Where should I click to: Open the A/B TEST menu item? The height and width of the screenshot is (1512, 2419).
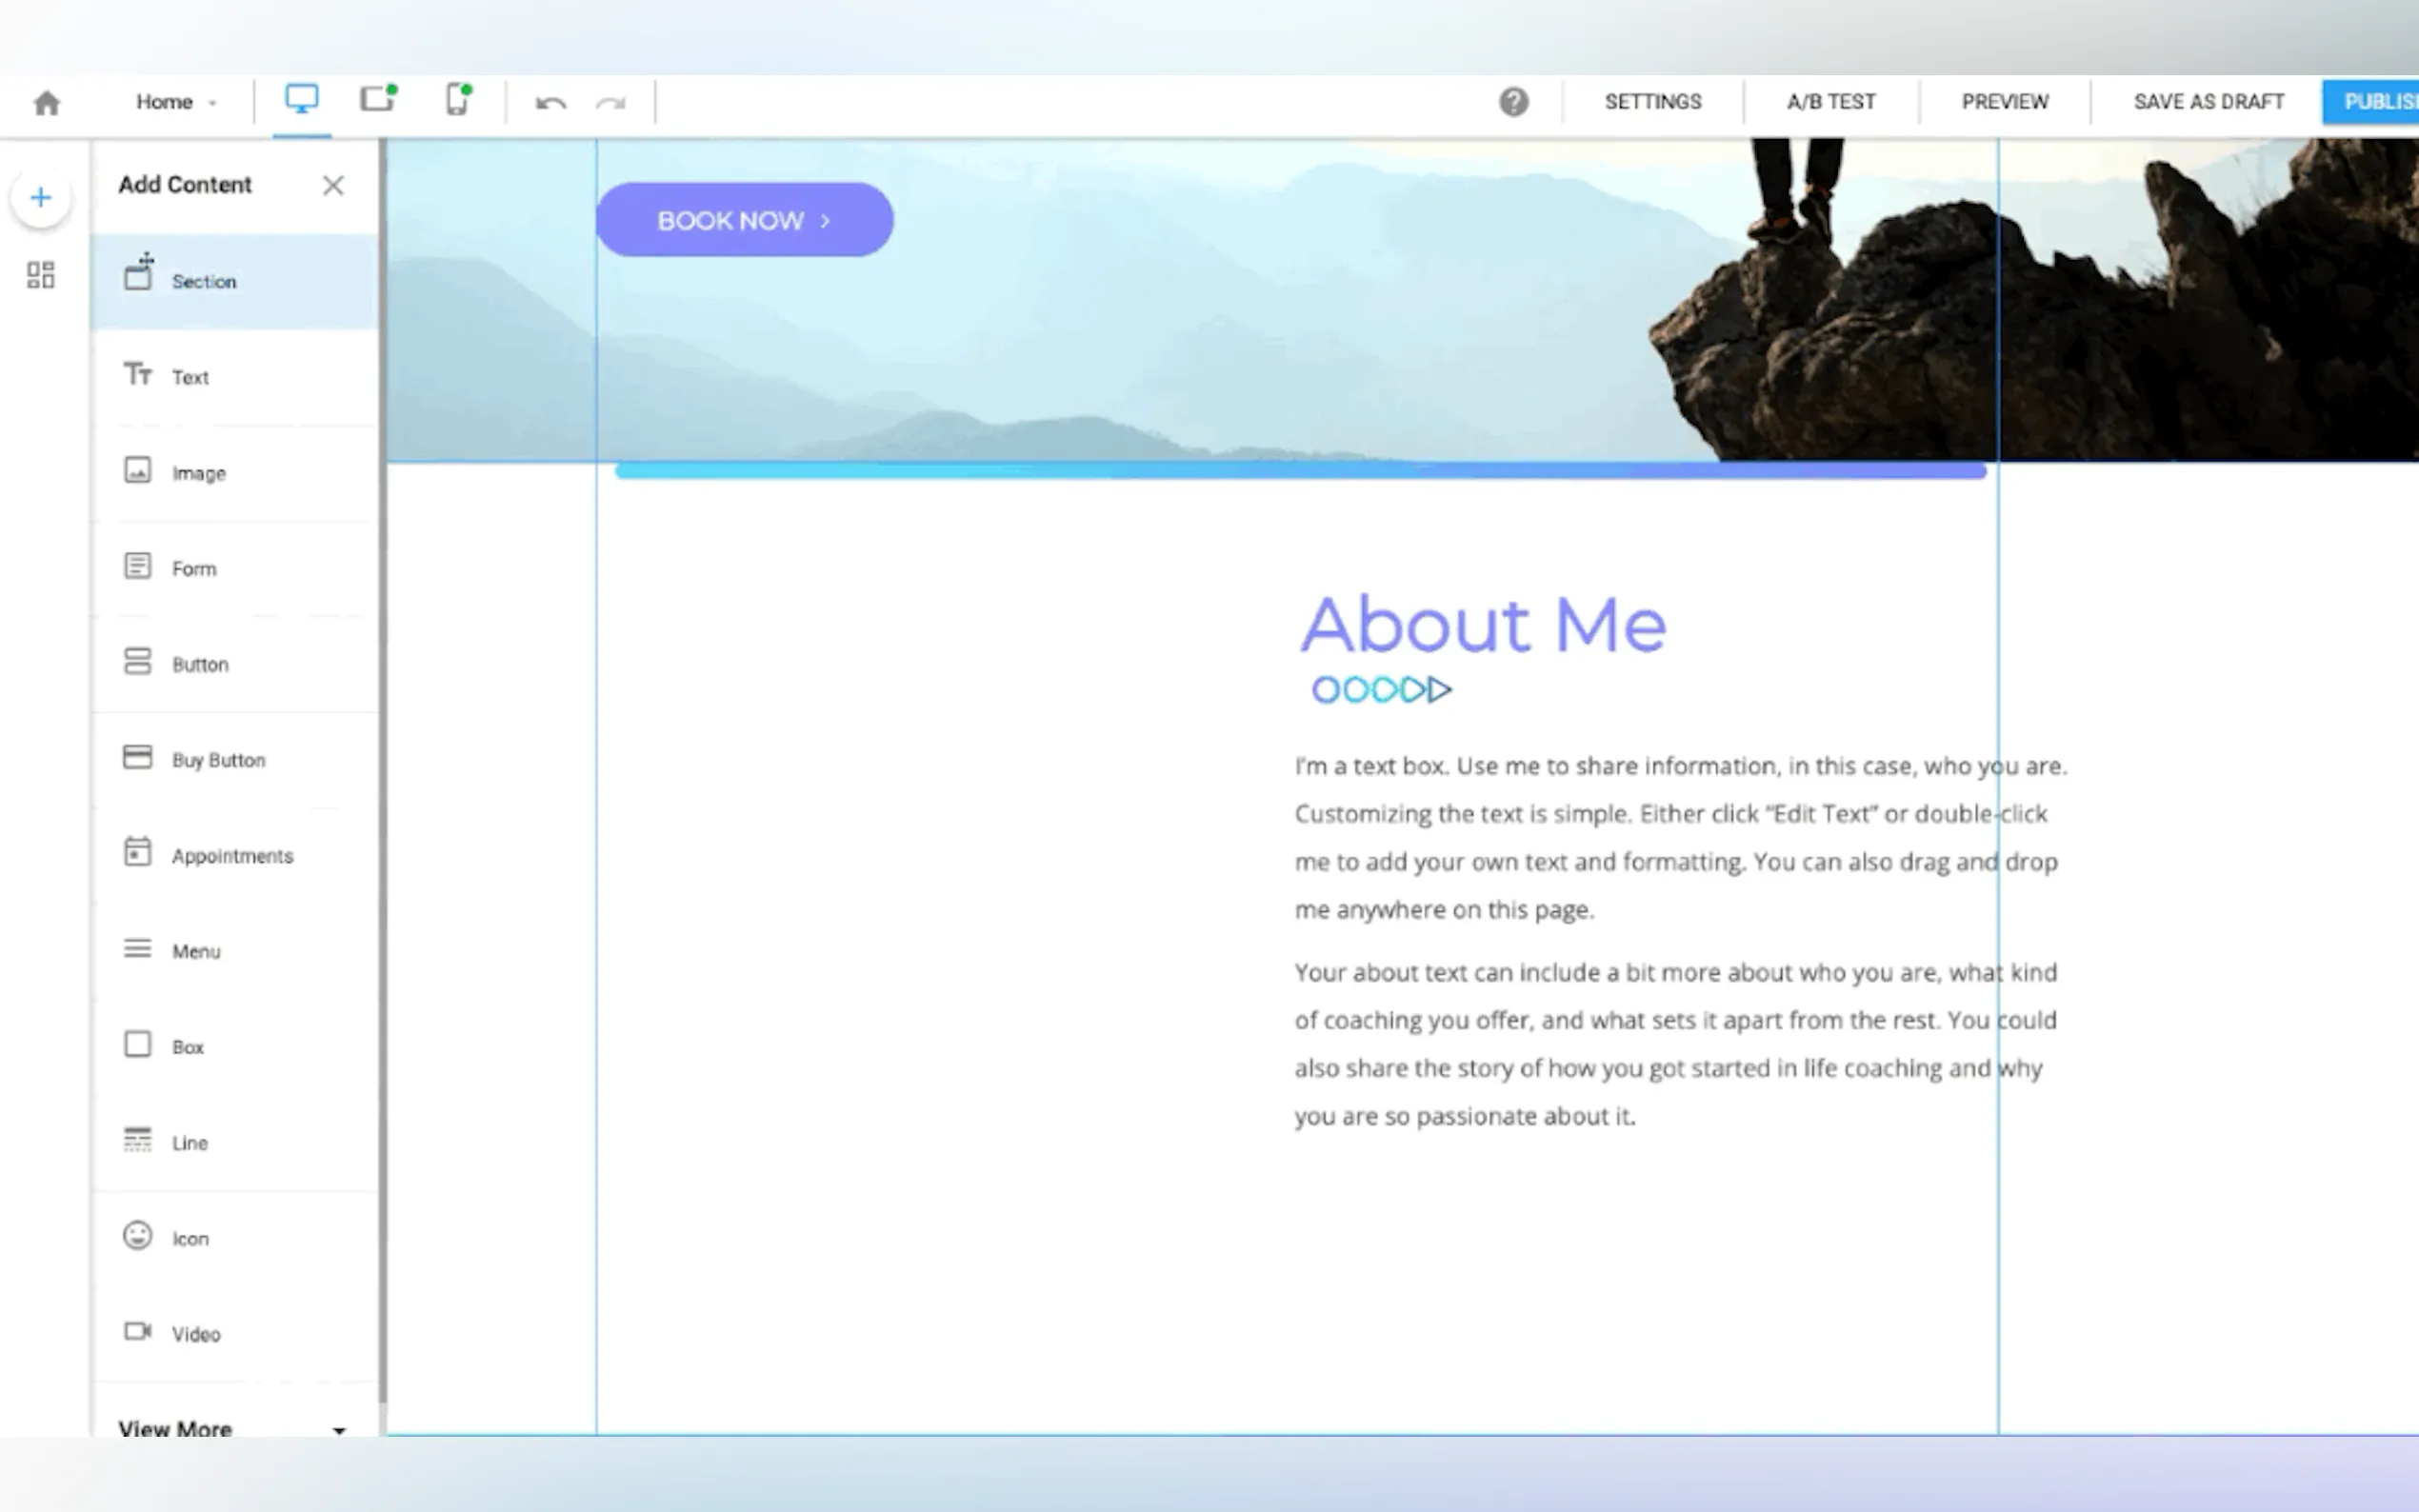tap(1830, 102)
